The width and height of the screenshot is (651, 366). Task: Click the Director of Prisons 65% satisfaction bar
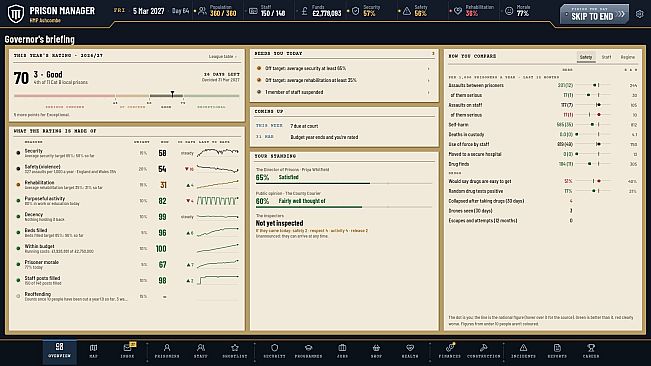pos(344,183)
